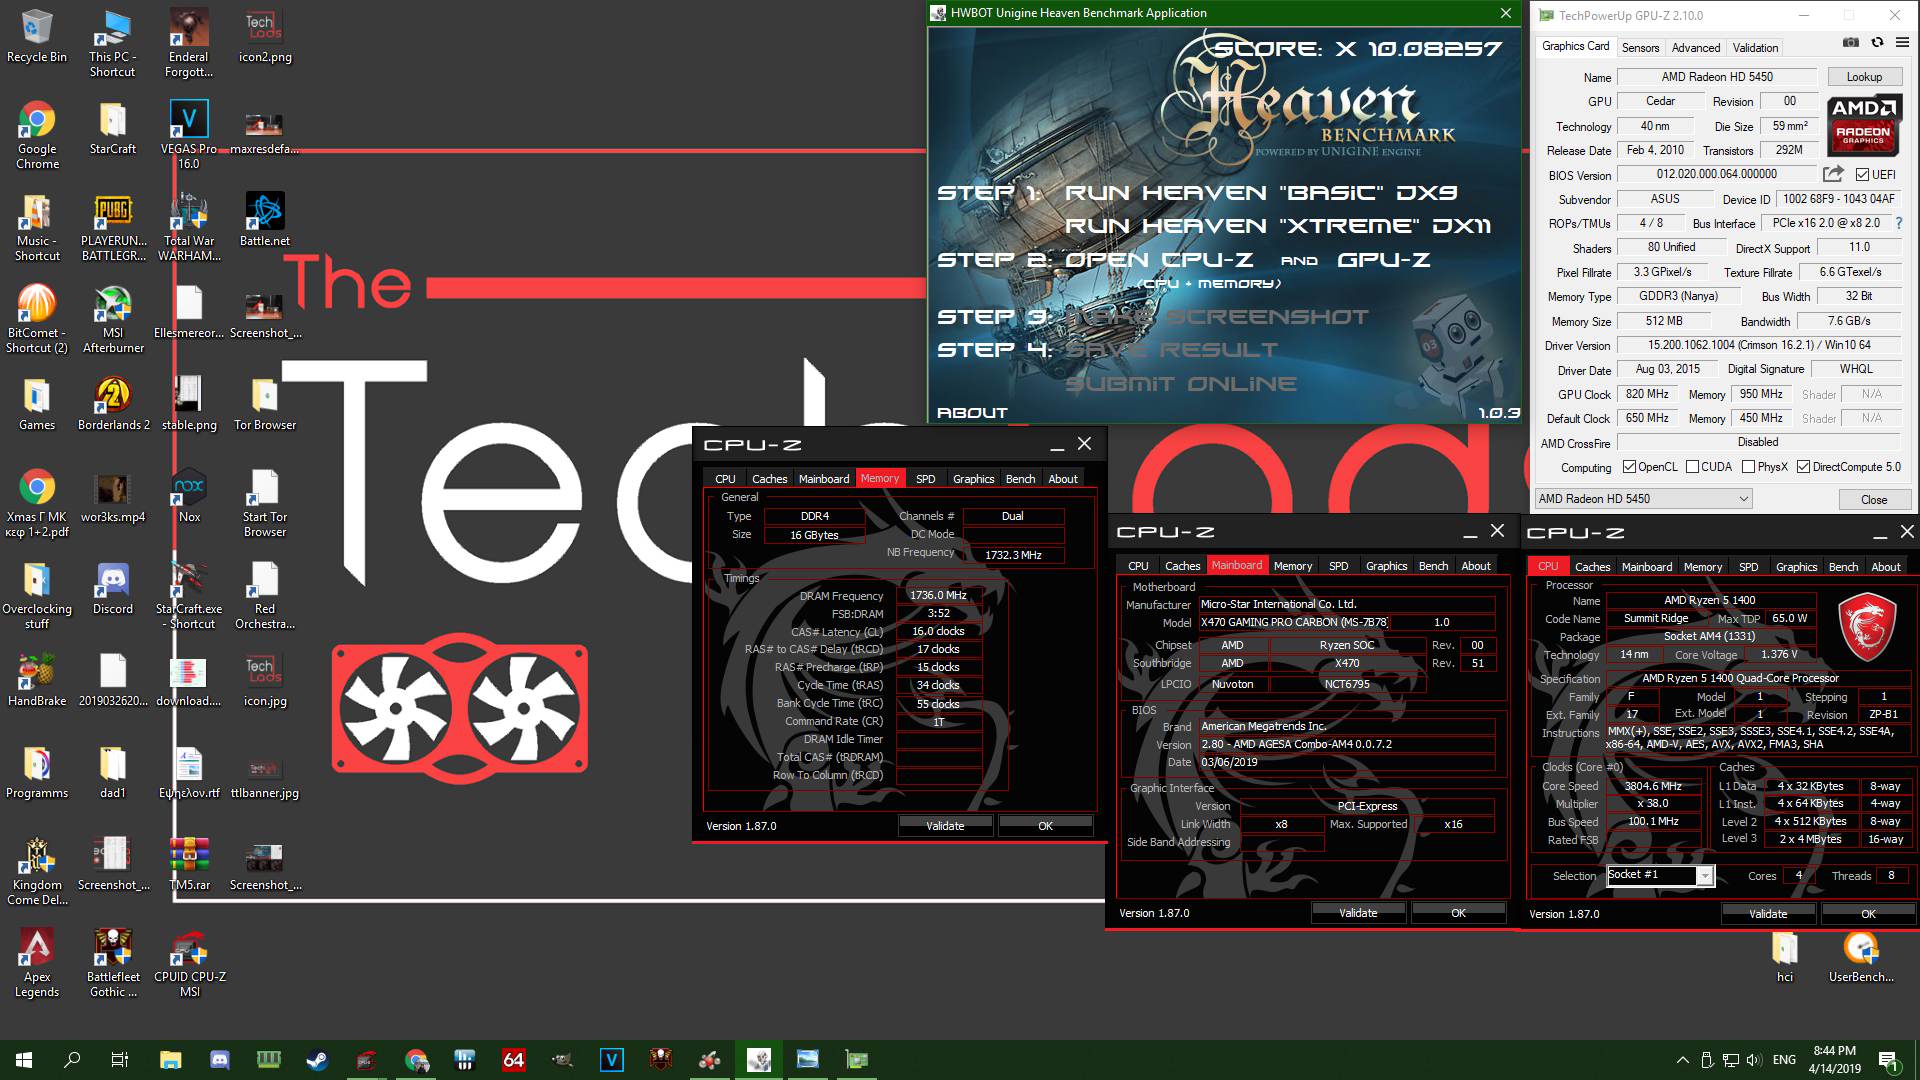Open the Task View taskbar button
1920x1080 pixels.
(x=120, y=1060)
